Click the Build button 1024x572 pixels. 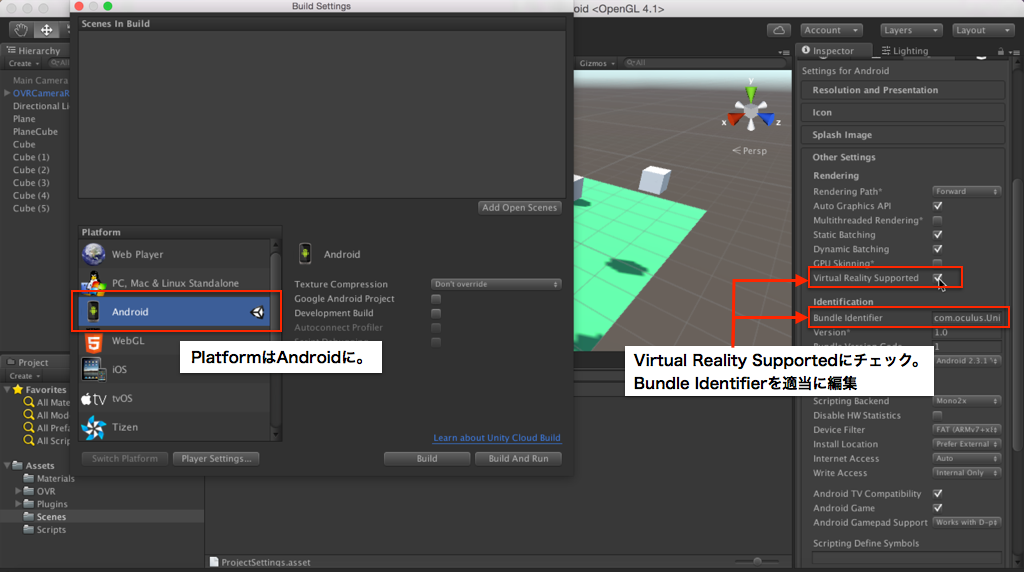click(x=426, y=458)
